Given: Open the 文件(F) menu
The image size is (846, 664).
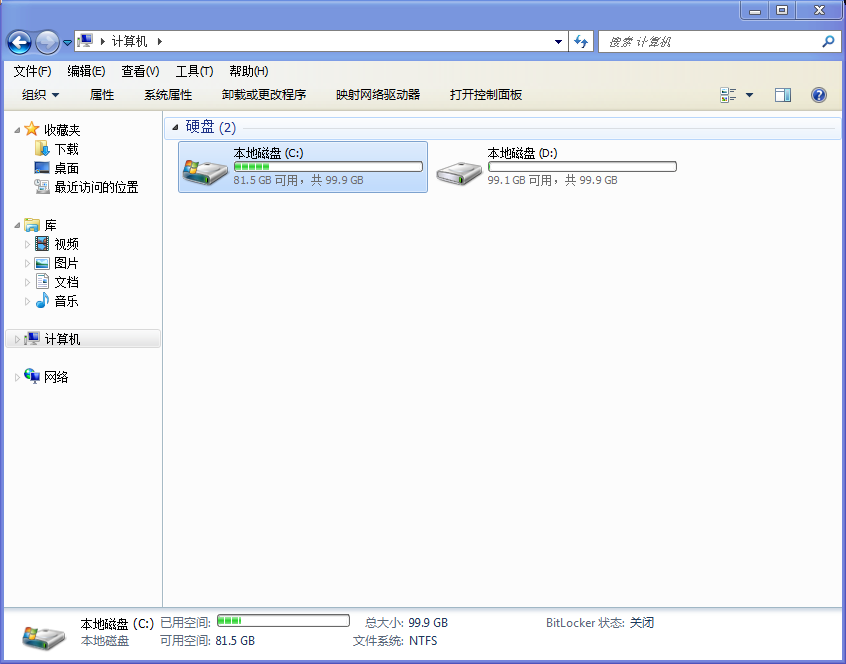Looking at the screenshot, I should 32,71.
